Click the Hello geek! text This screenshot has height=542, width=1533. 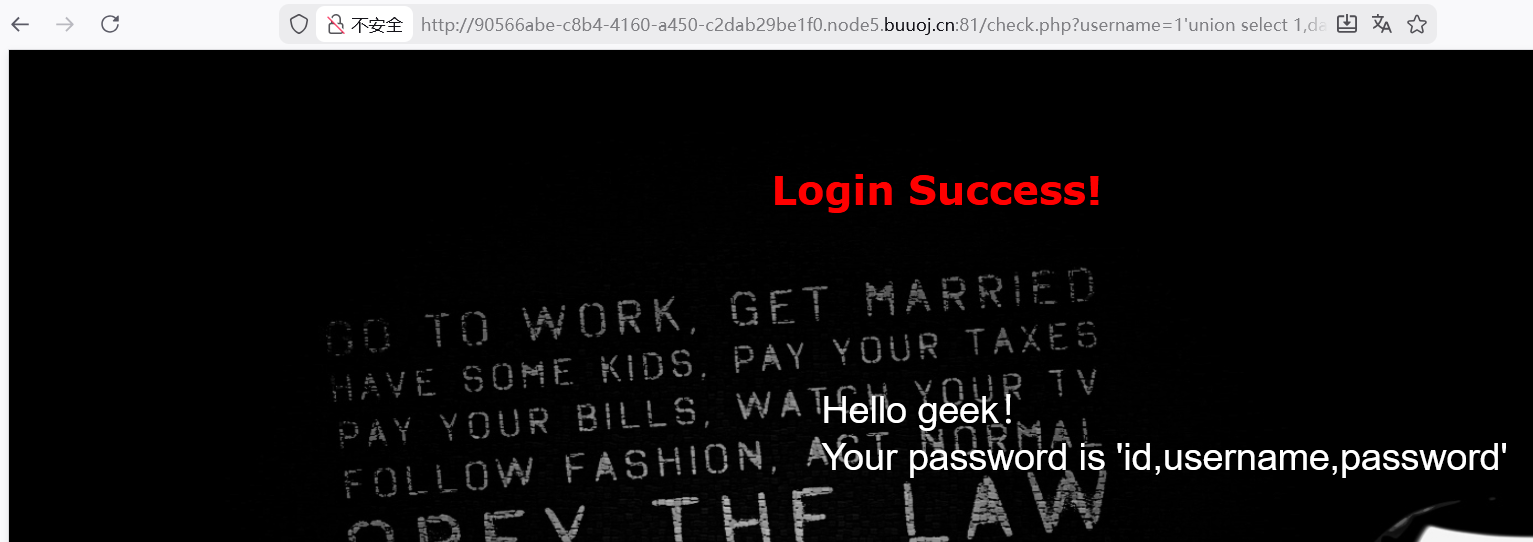pos(917,410)
